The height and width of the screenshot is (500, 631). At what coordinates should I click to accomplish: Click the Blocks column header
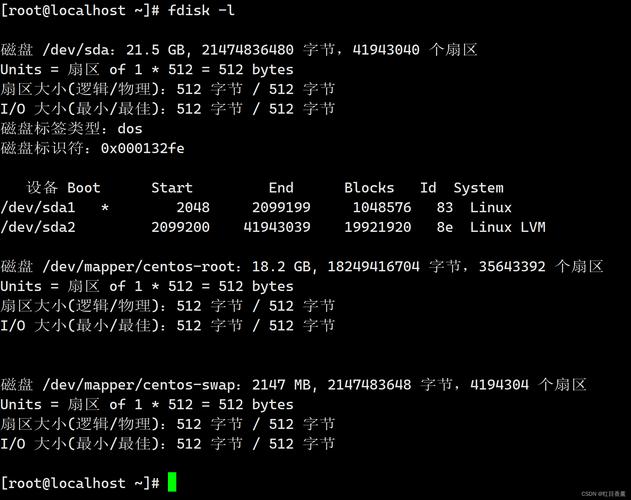(369, 187)
